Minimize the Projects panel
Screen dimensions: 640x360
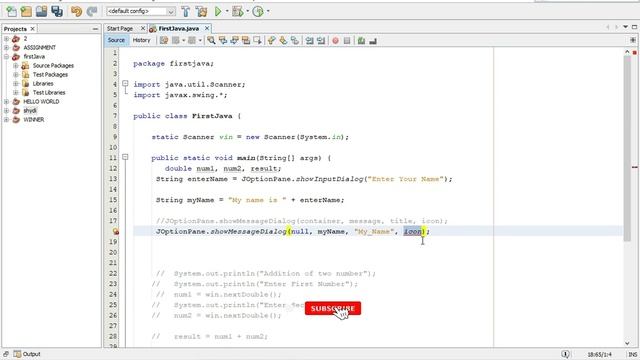pos(95,29)
